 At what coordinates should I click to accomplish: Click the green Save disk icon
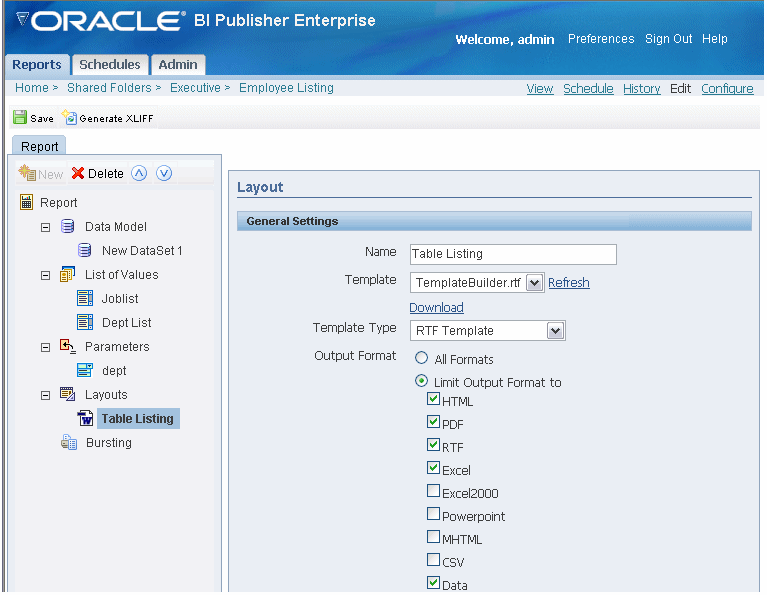(x=20, y=117)
